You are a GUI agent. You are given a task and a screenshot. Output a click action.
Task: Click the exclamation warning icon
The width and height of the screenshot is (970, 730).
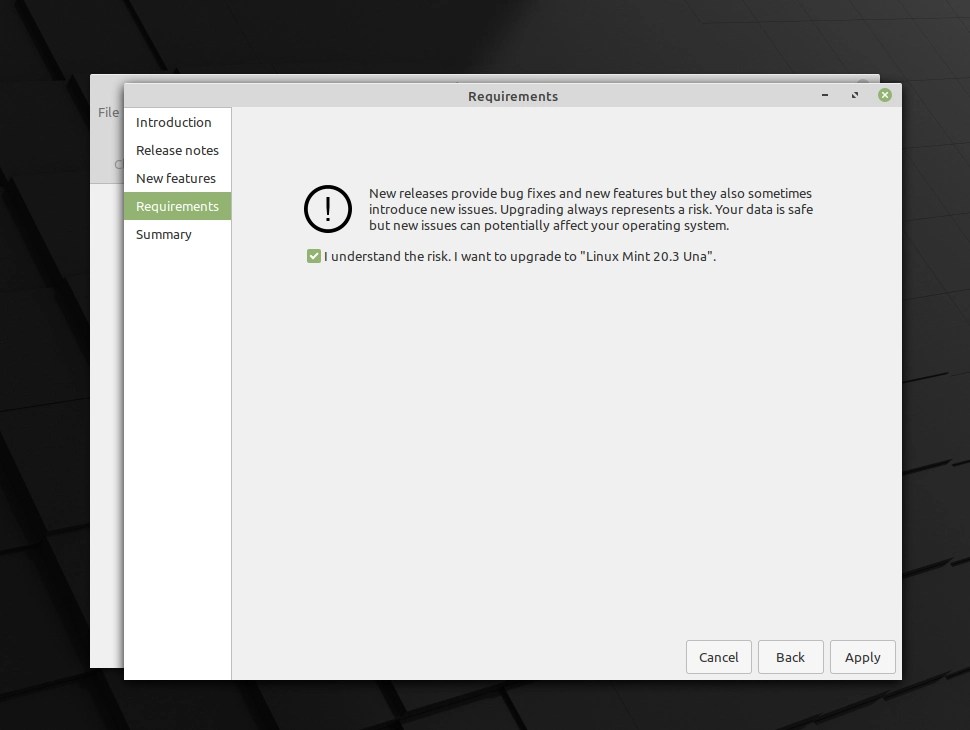(x=328, y=209)
